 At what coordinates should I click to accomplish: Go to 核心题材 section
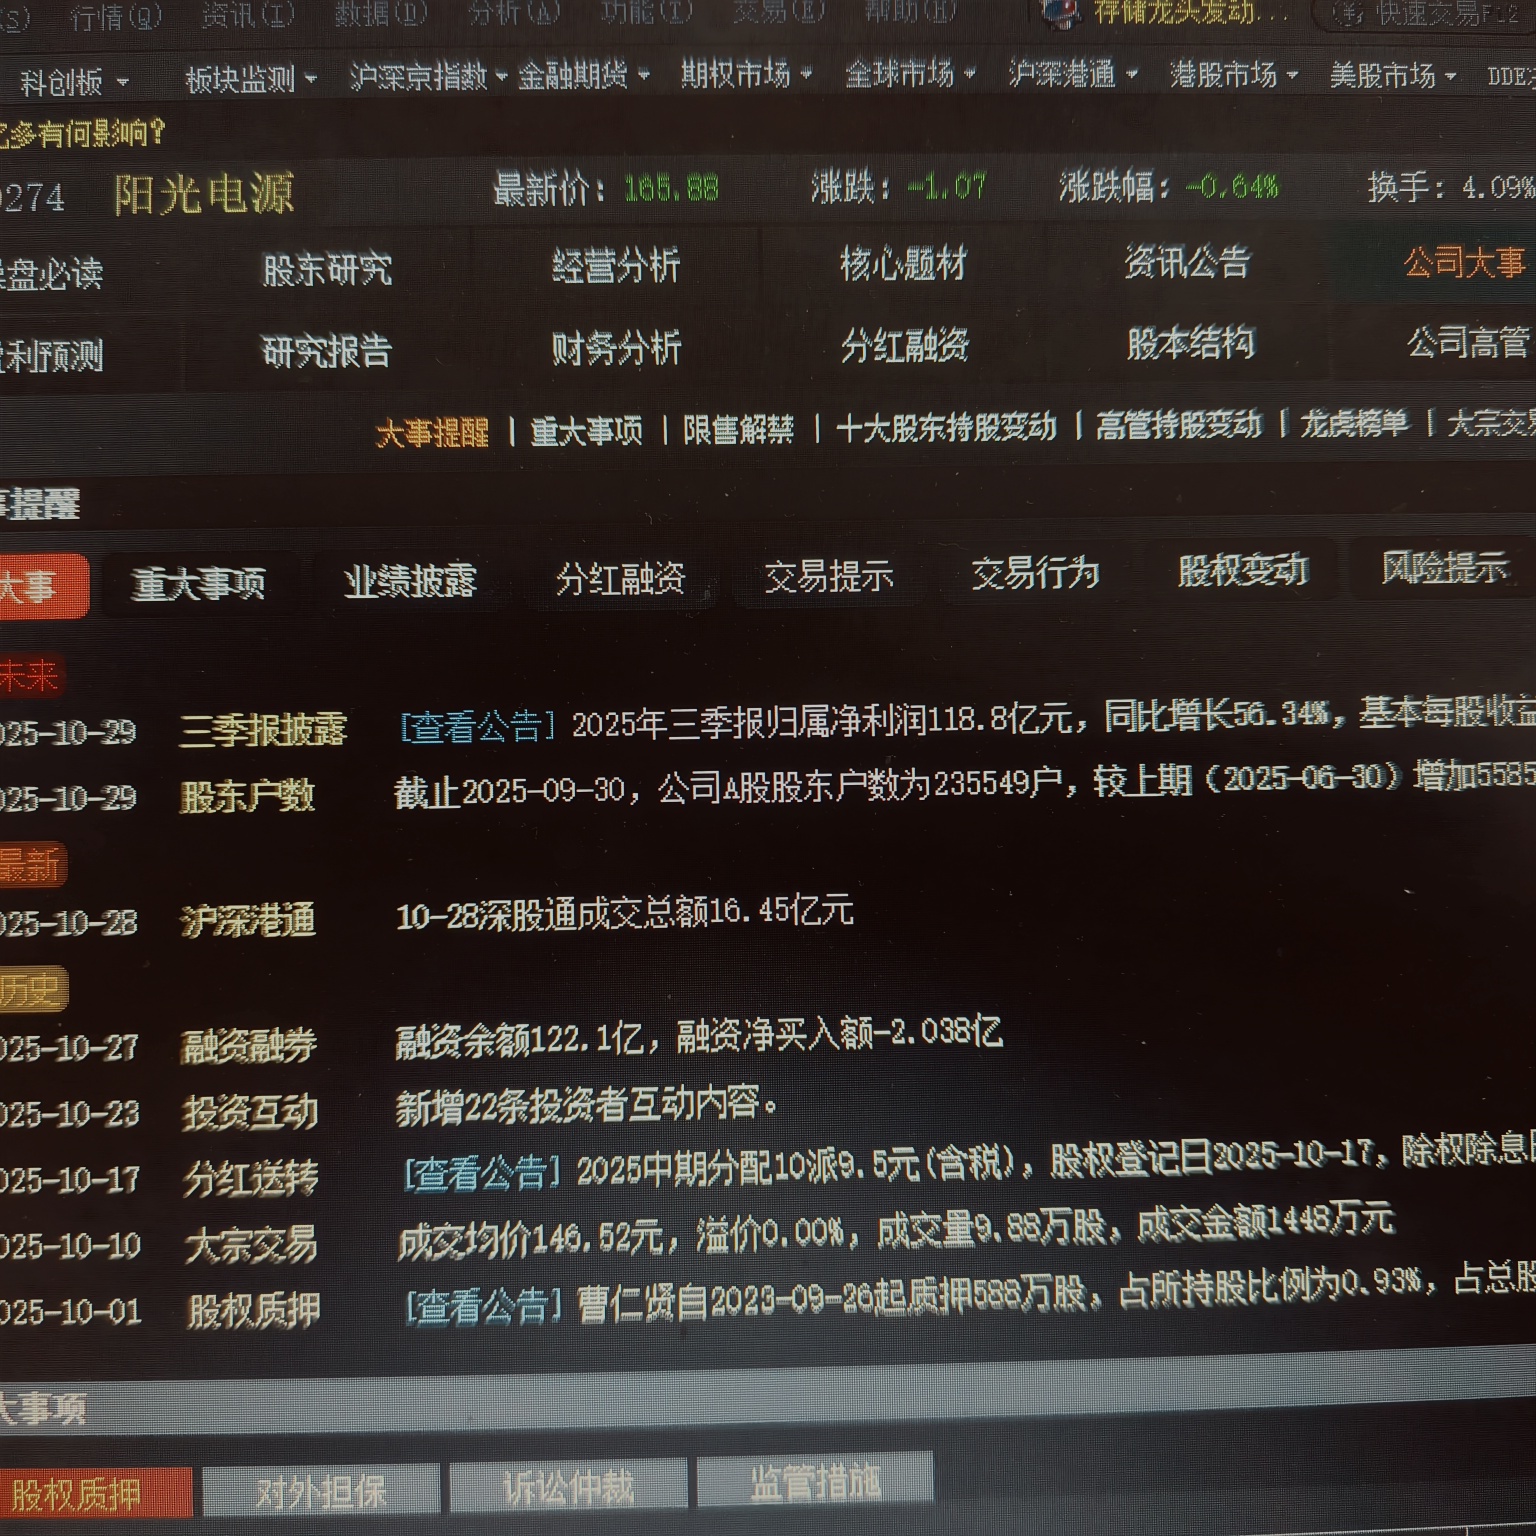[x=904, y=264]
